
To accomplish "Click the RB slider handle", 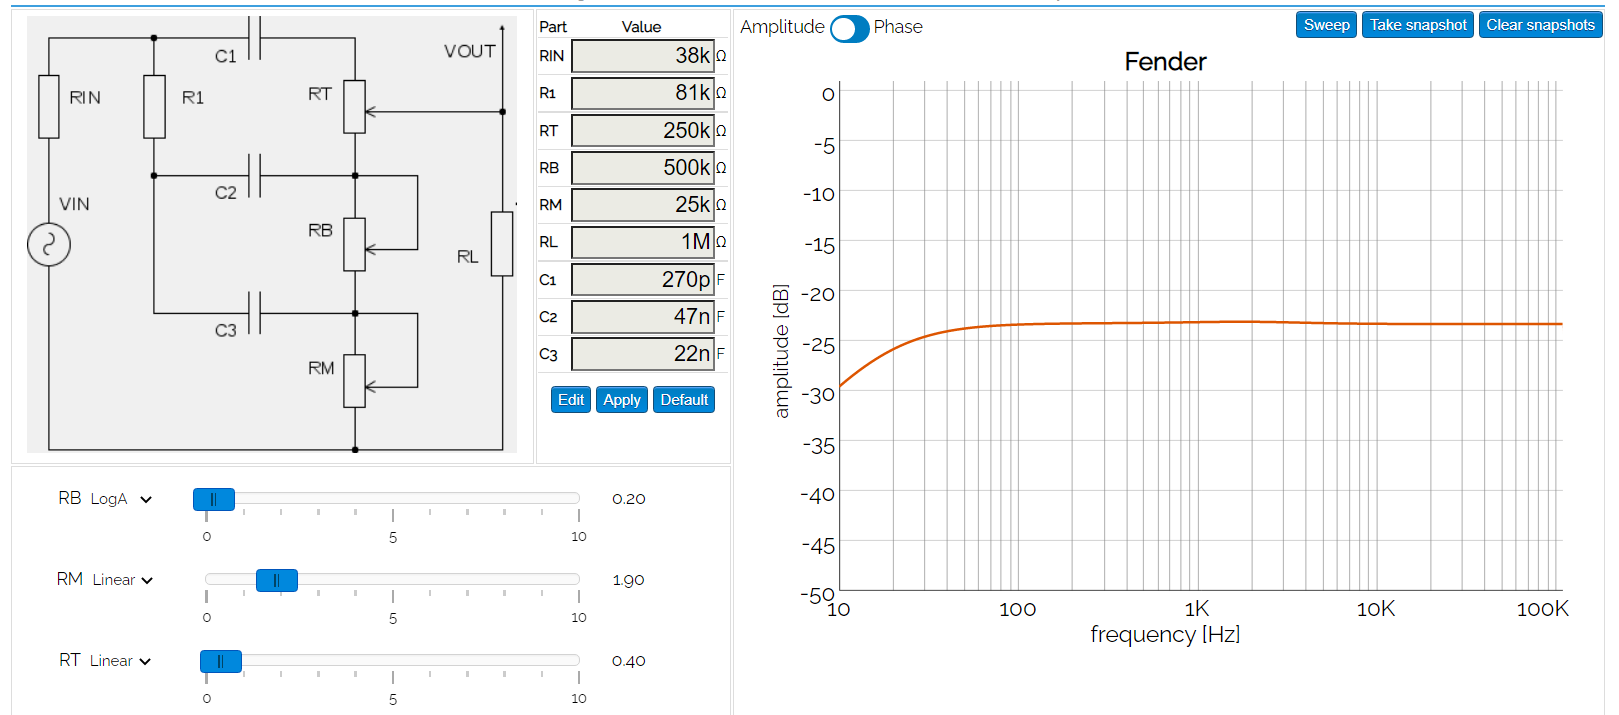I will click(214, 499).
